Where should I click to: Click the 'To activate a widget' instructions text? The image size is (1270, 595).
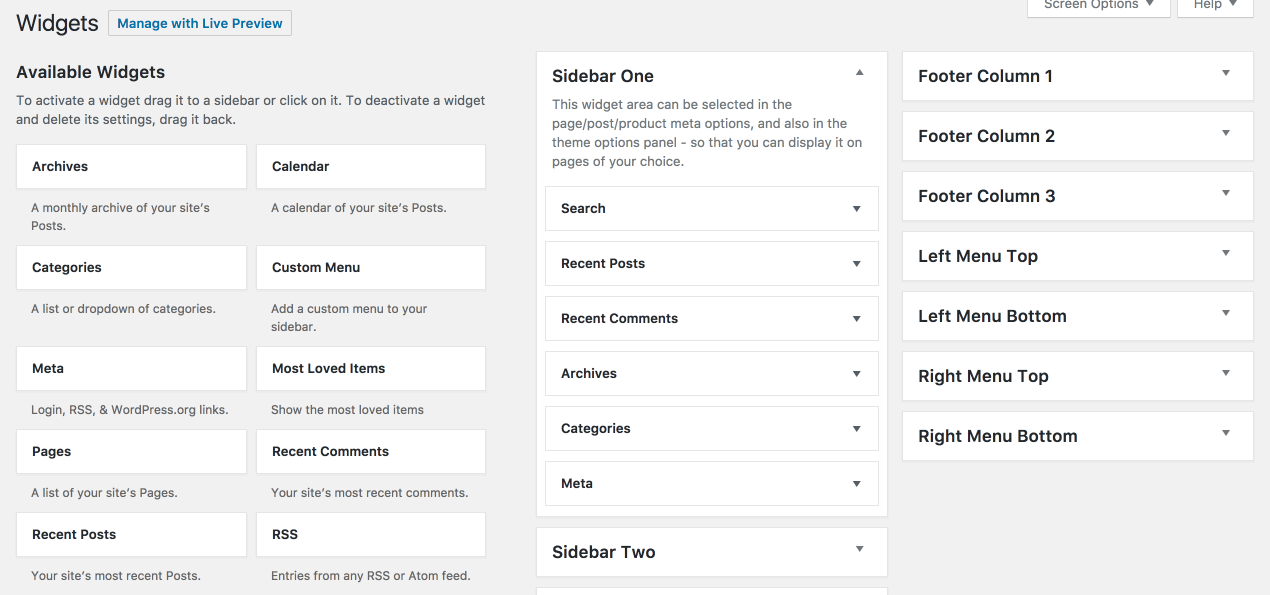(251, 110)
